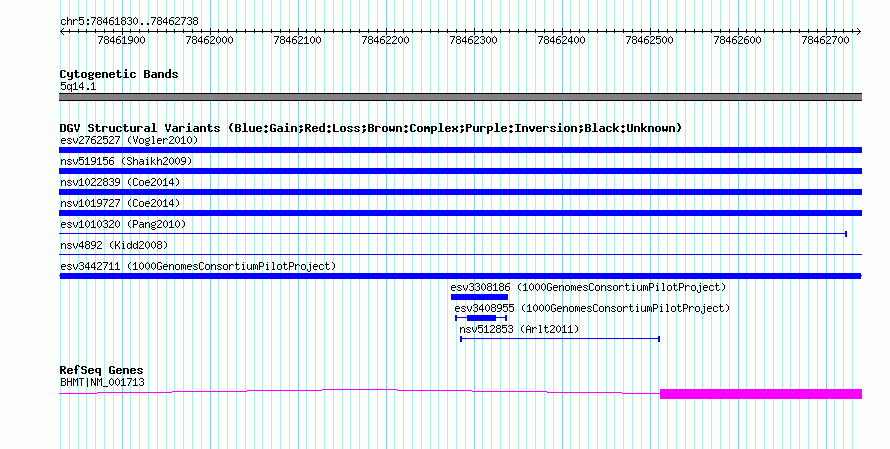The image size is (890, 449).
Task: Click the 78462500 ruler coordinate
Action: click(x=649, y=40)
